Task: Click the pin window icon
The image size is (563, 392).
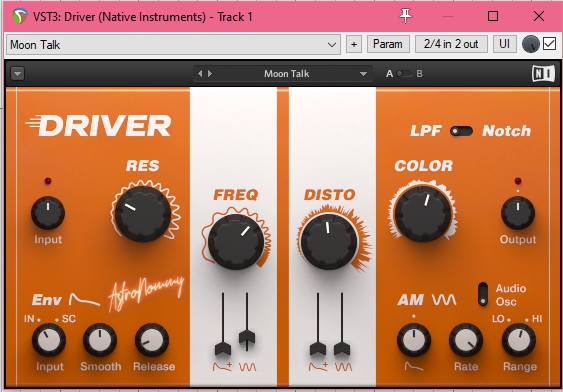Action: (405, 16)
